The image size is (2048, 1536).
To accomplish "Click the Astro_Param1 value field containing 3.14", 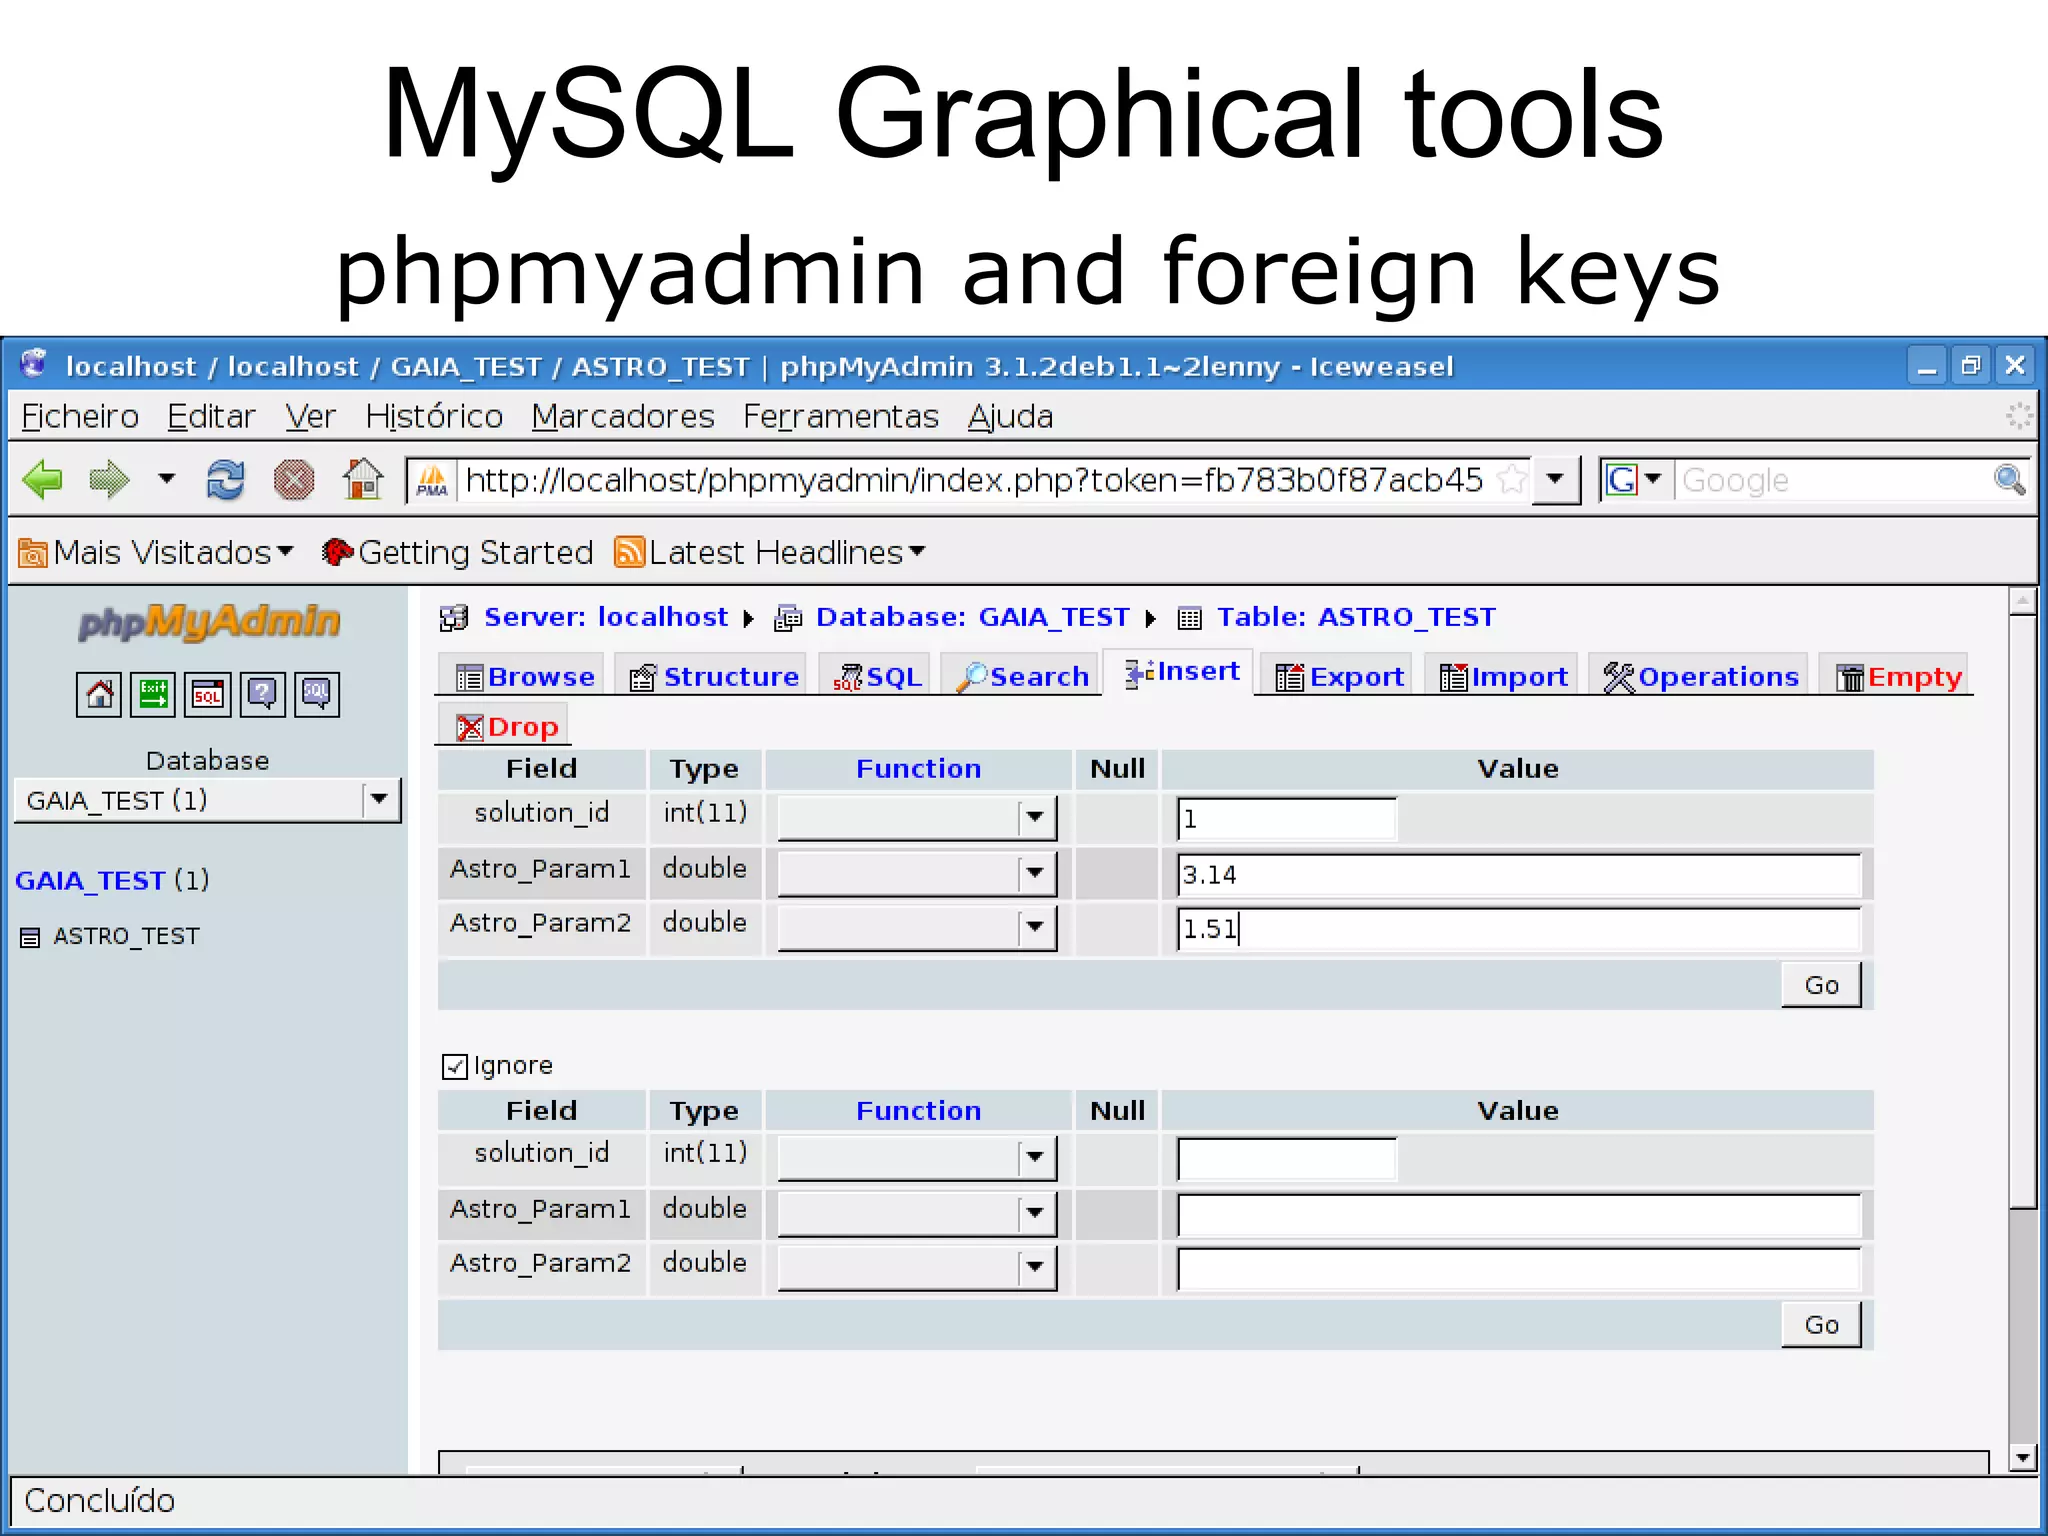I will (x=1519, y=875).
